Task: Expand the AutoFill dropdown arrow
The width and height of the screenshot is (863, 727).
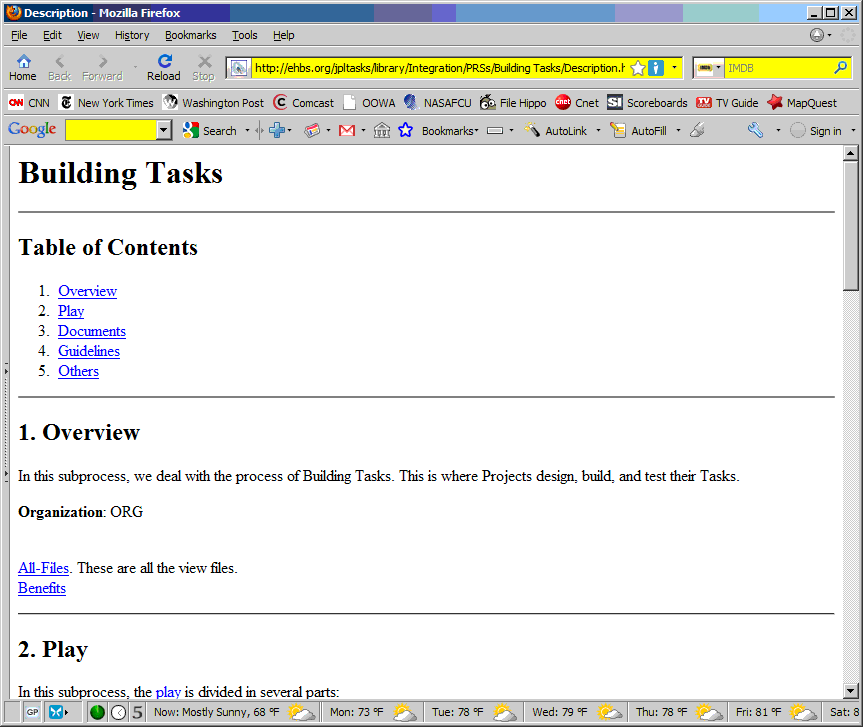Action: coord(678,130)
